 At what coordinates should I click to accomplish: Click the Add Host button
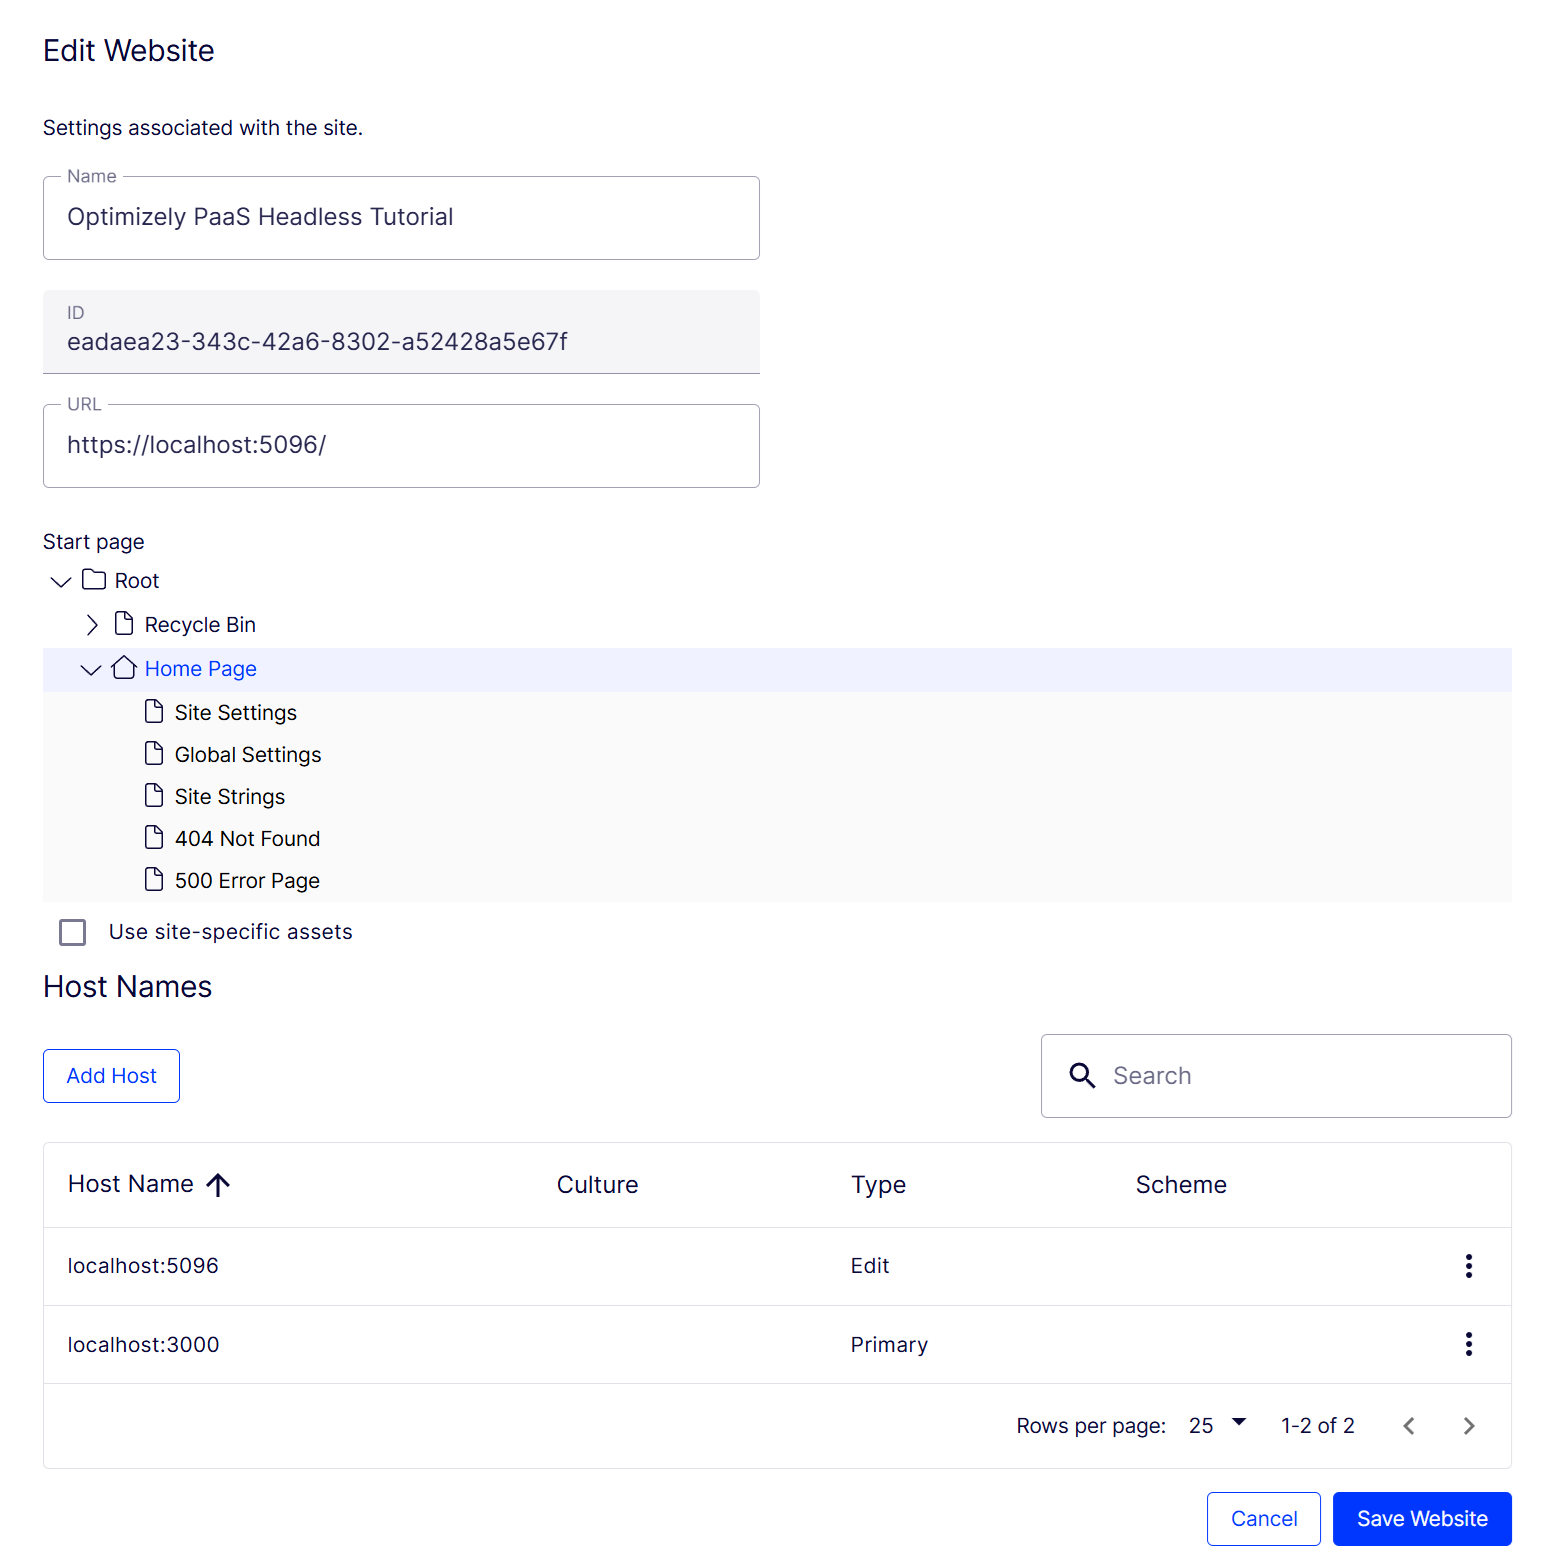coord(111,1076)
